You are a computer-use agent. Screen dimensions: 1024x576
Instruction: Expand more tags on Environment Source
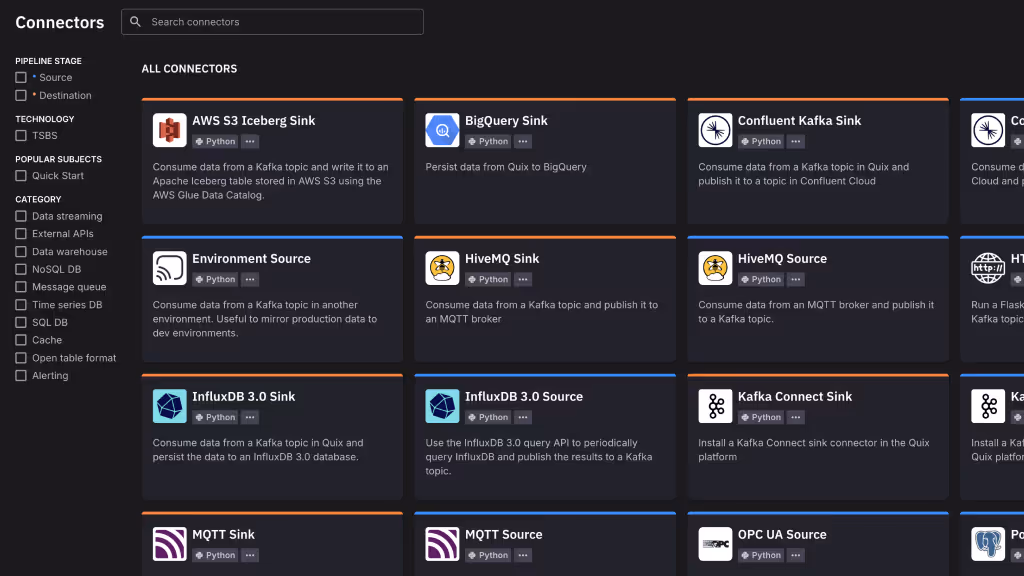pos(250,279)
